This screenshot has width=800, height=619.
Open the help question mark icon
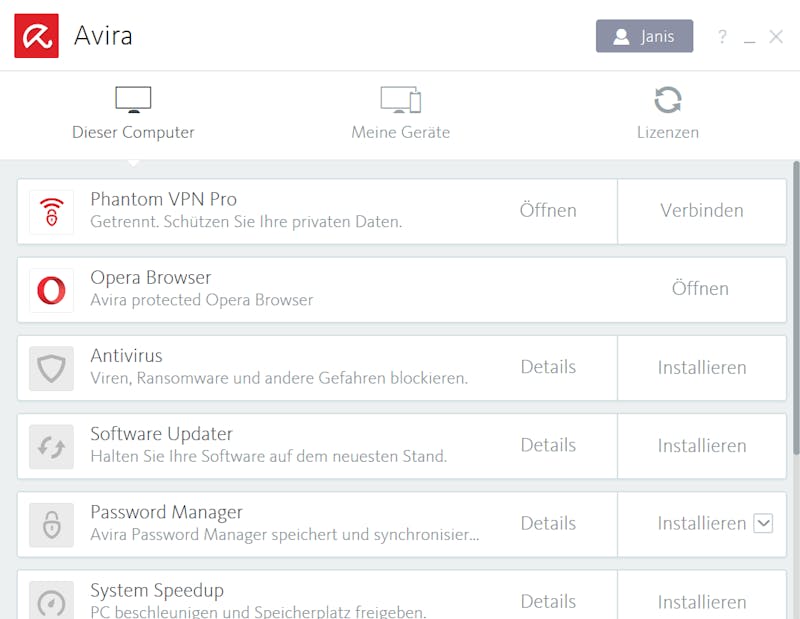coord(722,37)
